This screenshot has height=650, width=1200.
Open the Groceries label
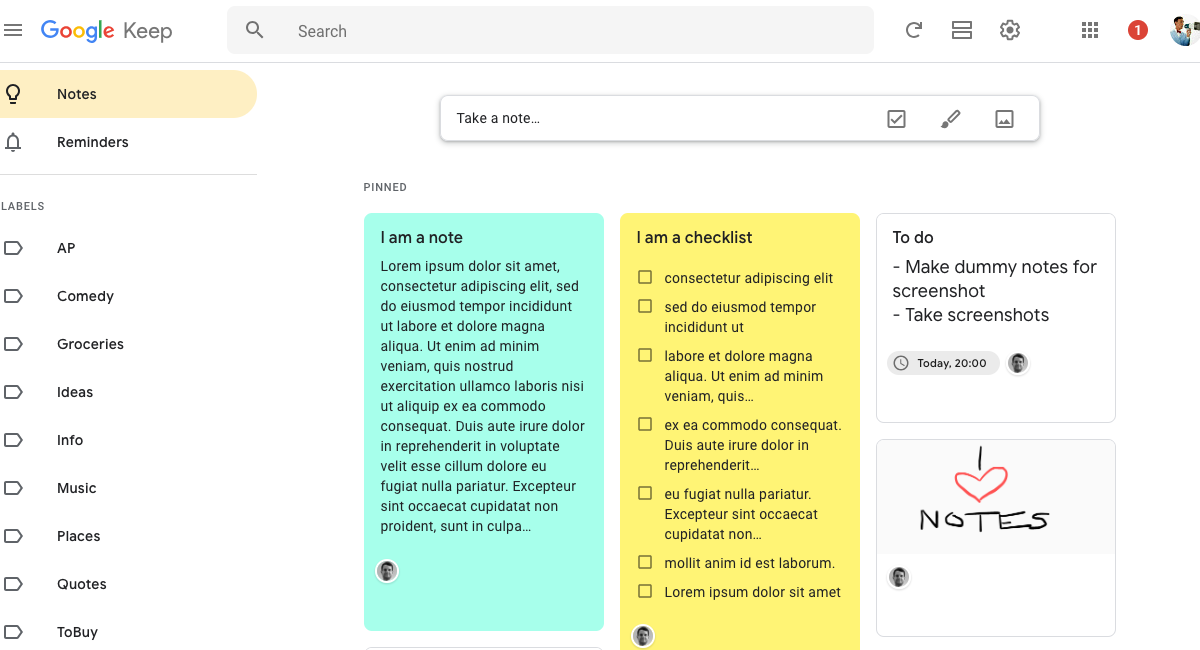90,344
